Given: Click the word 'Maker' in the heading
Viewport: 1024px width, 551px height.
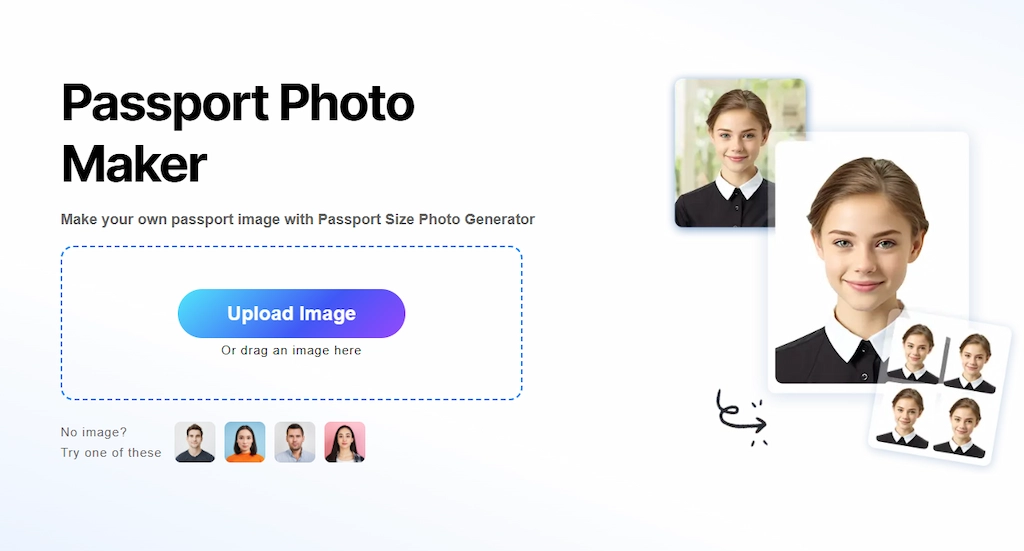Looking at the screenshot, I should 134,165.
